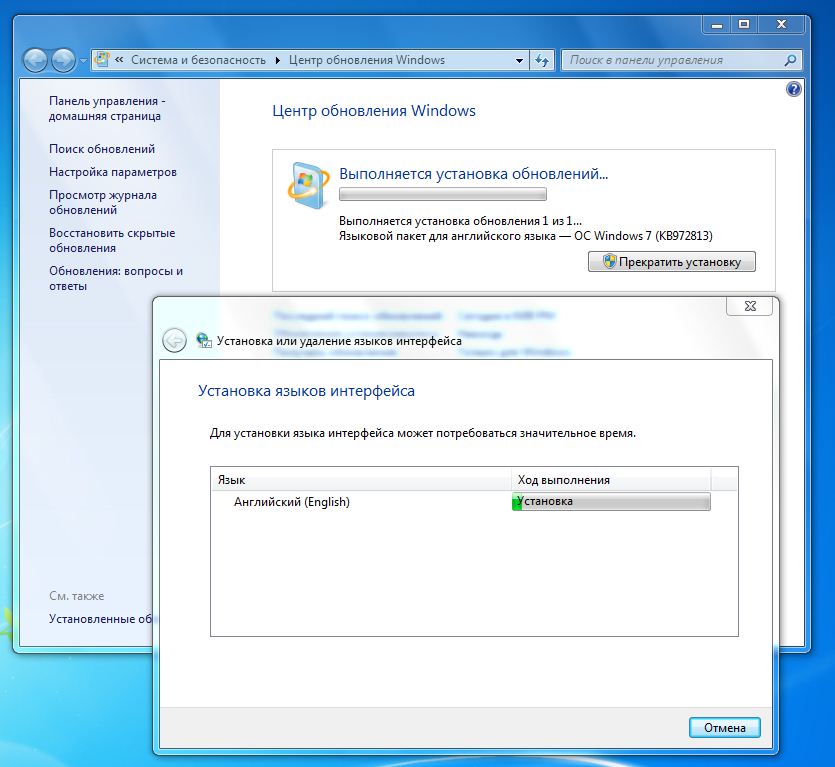
Task: Click the Forward navigation arrow in Control Panel
Action: click(x=63, y=60)
